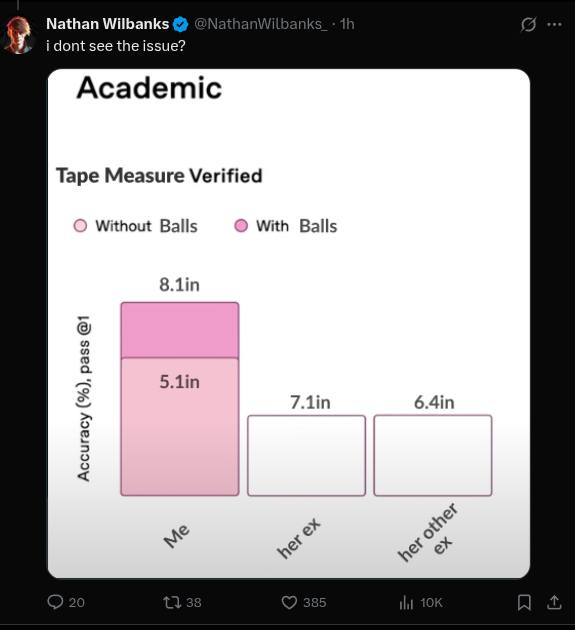575x630 pixels.
Task: Click the Nathan Wilbanks display name
Action: 107,24
